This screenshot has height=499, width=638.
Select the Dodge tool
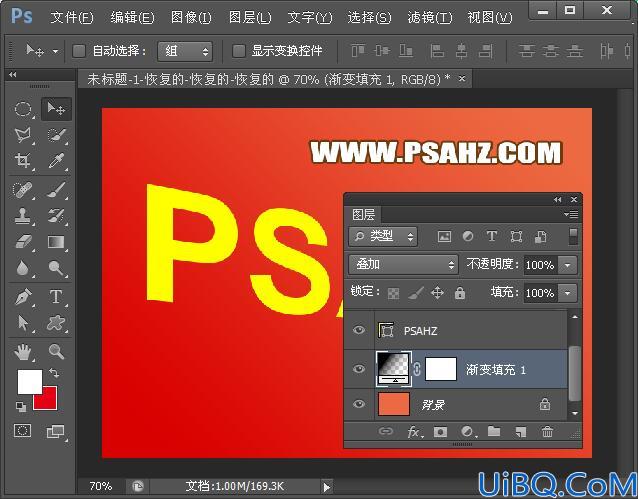(x=56, y=267)
